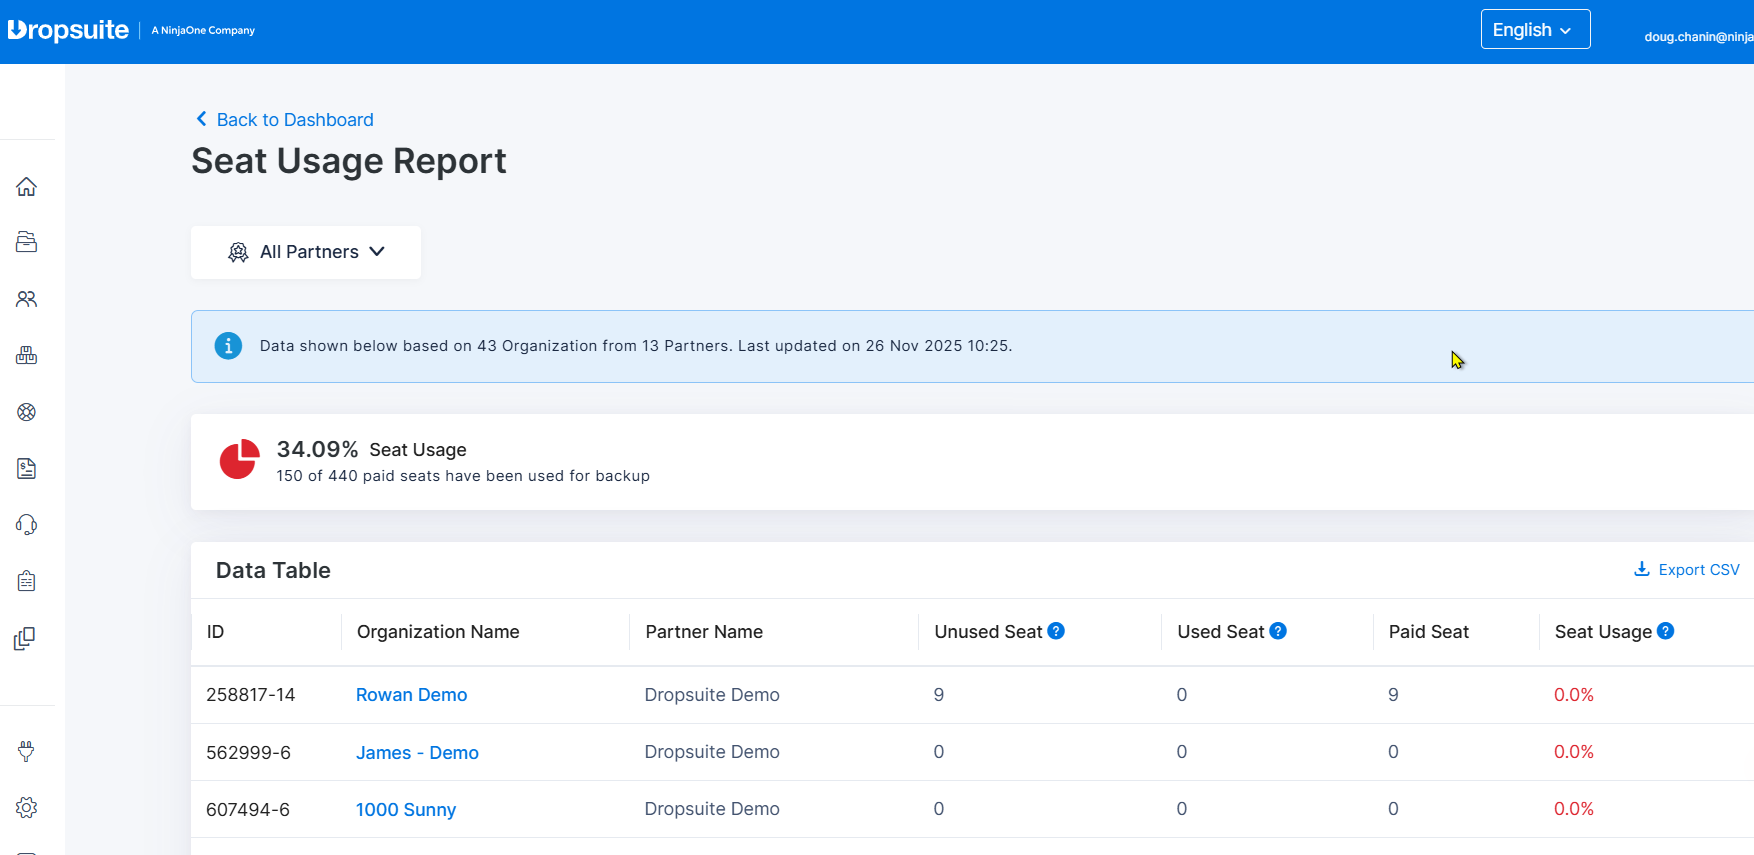Image resolution: width=1754 pixels, height=855 pixels.
Task: Open the clipboard icon in sidebar
Action: pos(27,581)
